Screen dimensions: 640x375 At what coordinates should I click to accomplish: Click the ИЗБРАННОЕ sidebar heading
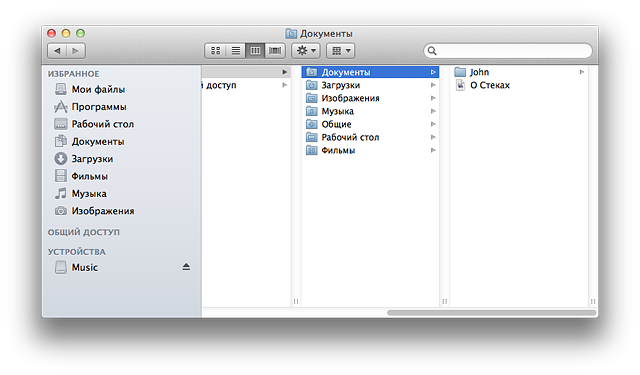click(73, 74)
